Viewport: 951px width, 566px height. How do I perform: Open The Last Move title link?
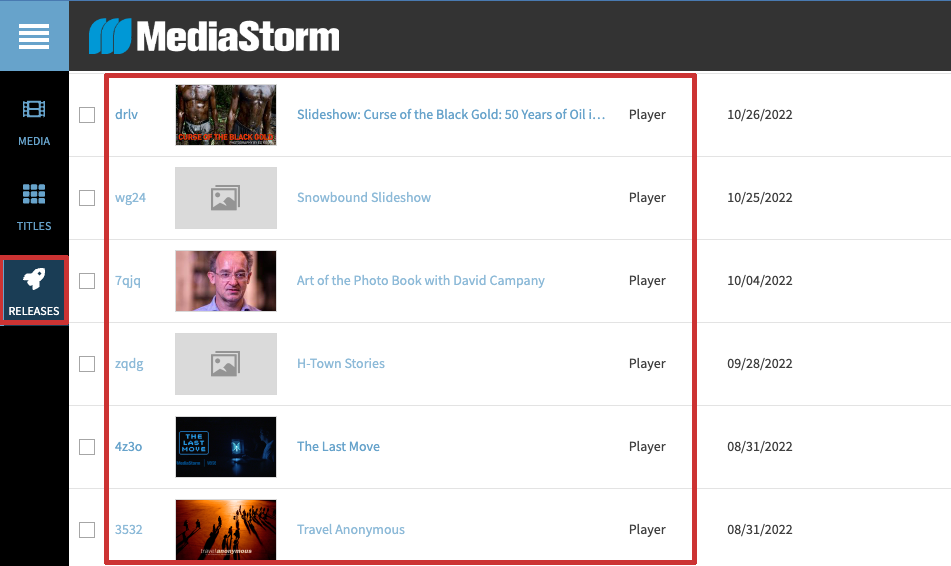point(338,447)
